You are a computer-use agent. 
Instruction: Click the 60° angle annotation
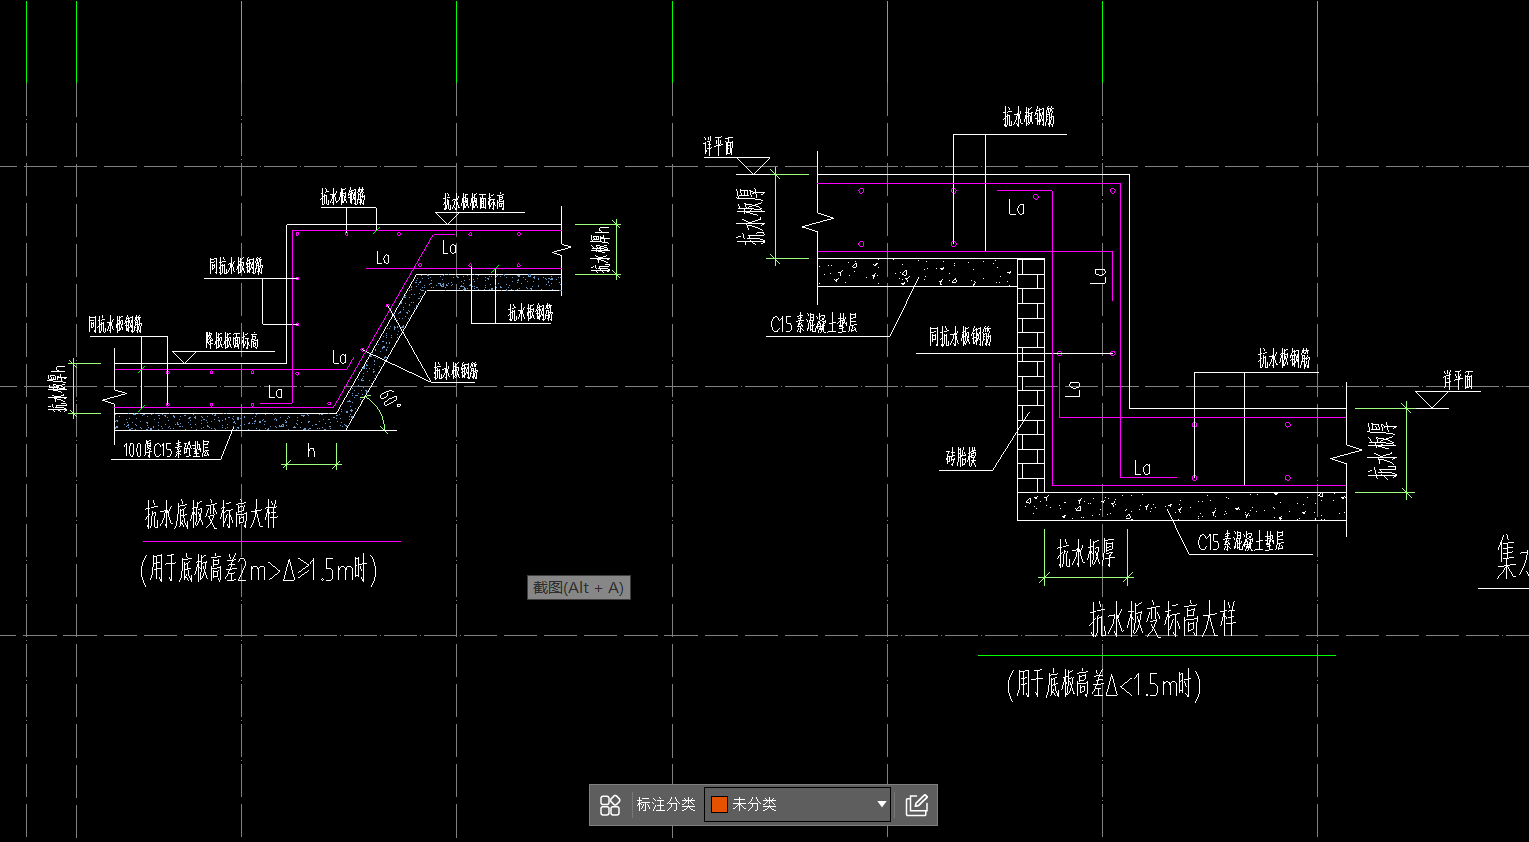tap(391, 400)
